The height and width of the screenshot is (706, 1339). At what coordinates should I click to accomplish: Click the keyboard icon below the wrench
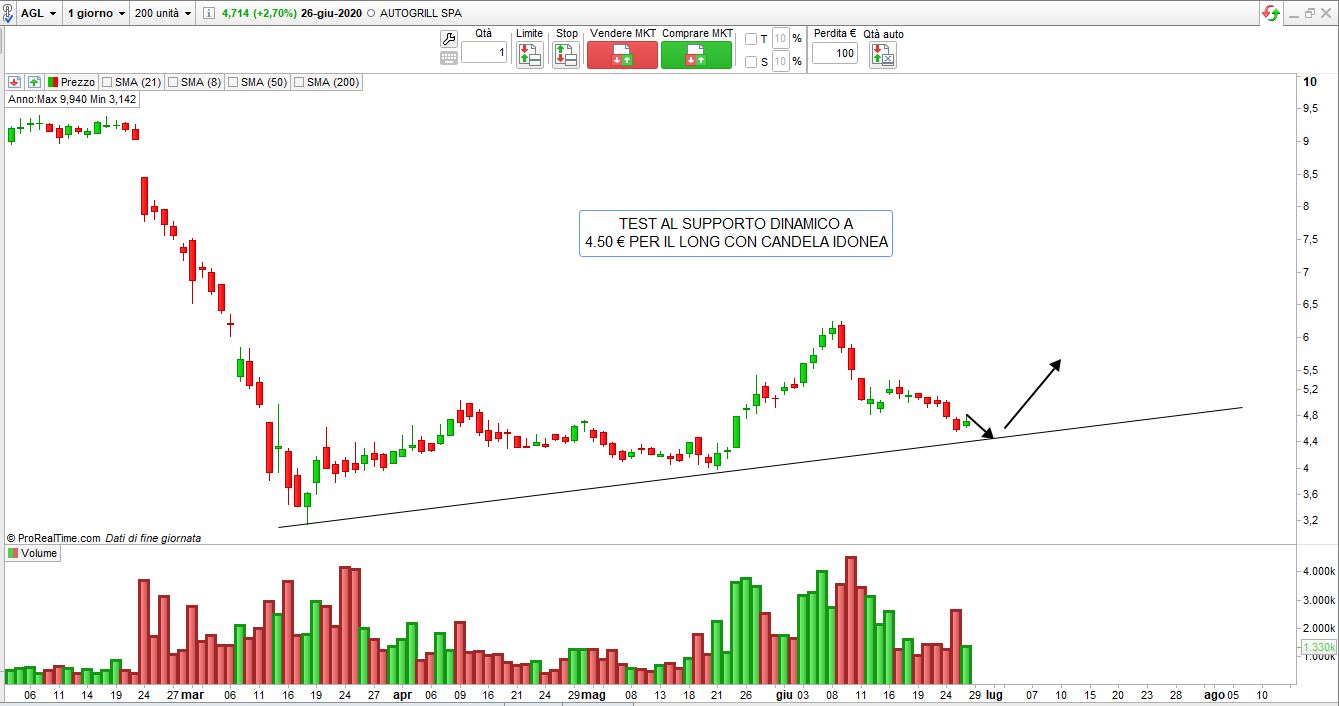[x=449, y=58]
